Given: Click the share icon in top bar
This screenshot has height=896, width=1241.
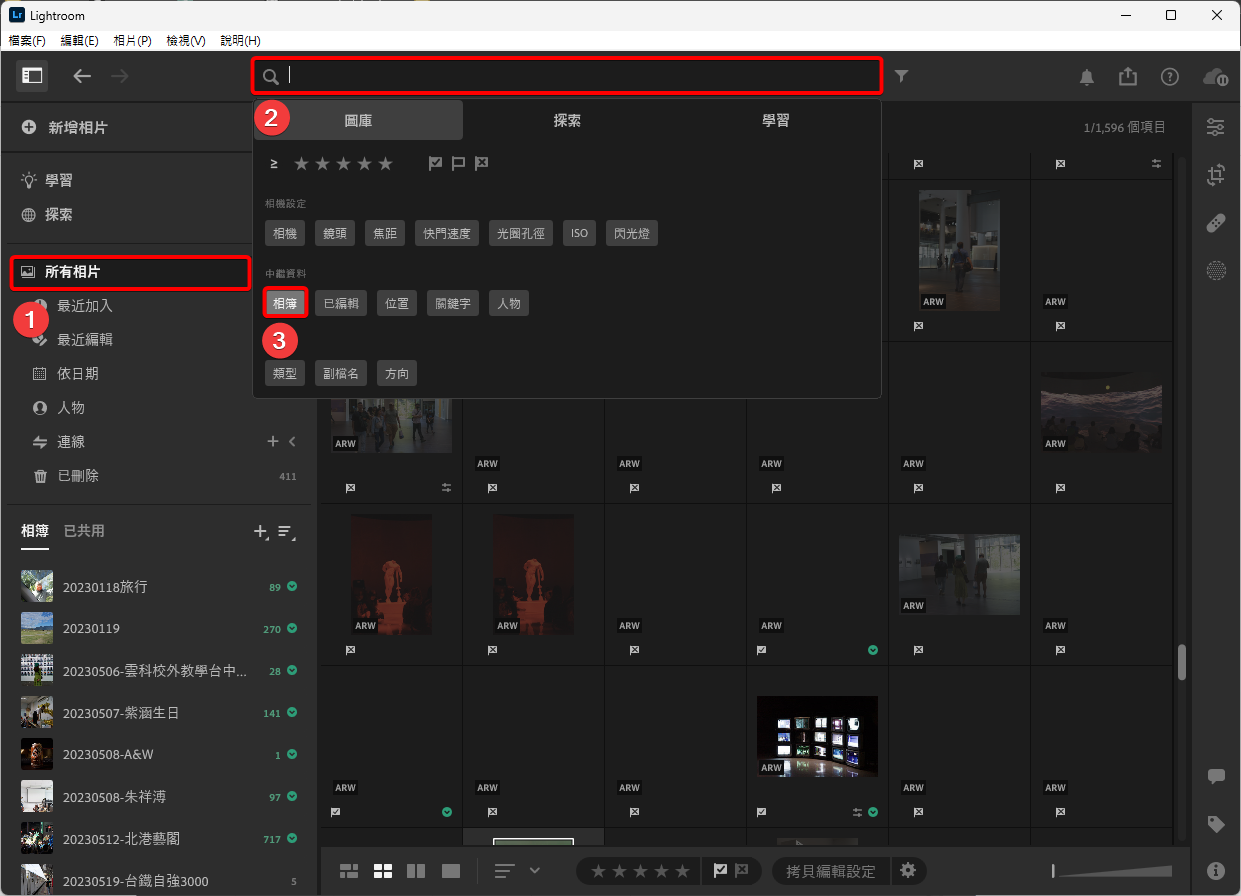Looking at the screenshot, I should coord(1128,77).
